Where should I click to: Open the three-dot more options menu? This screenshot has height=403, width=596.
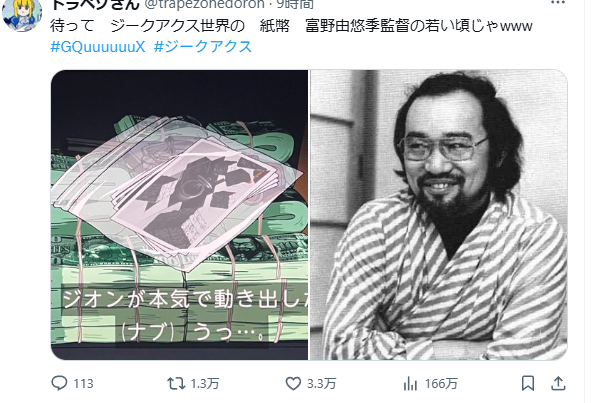558,3
